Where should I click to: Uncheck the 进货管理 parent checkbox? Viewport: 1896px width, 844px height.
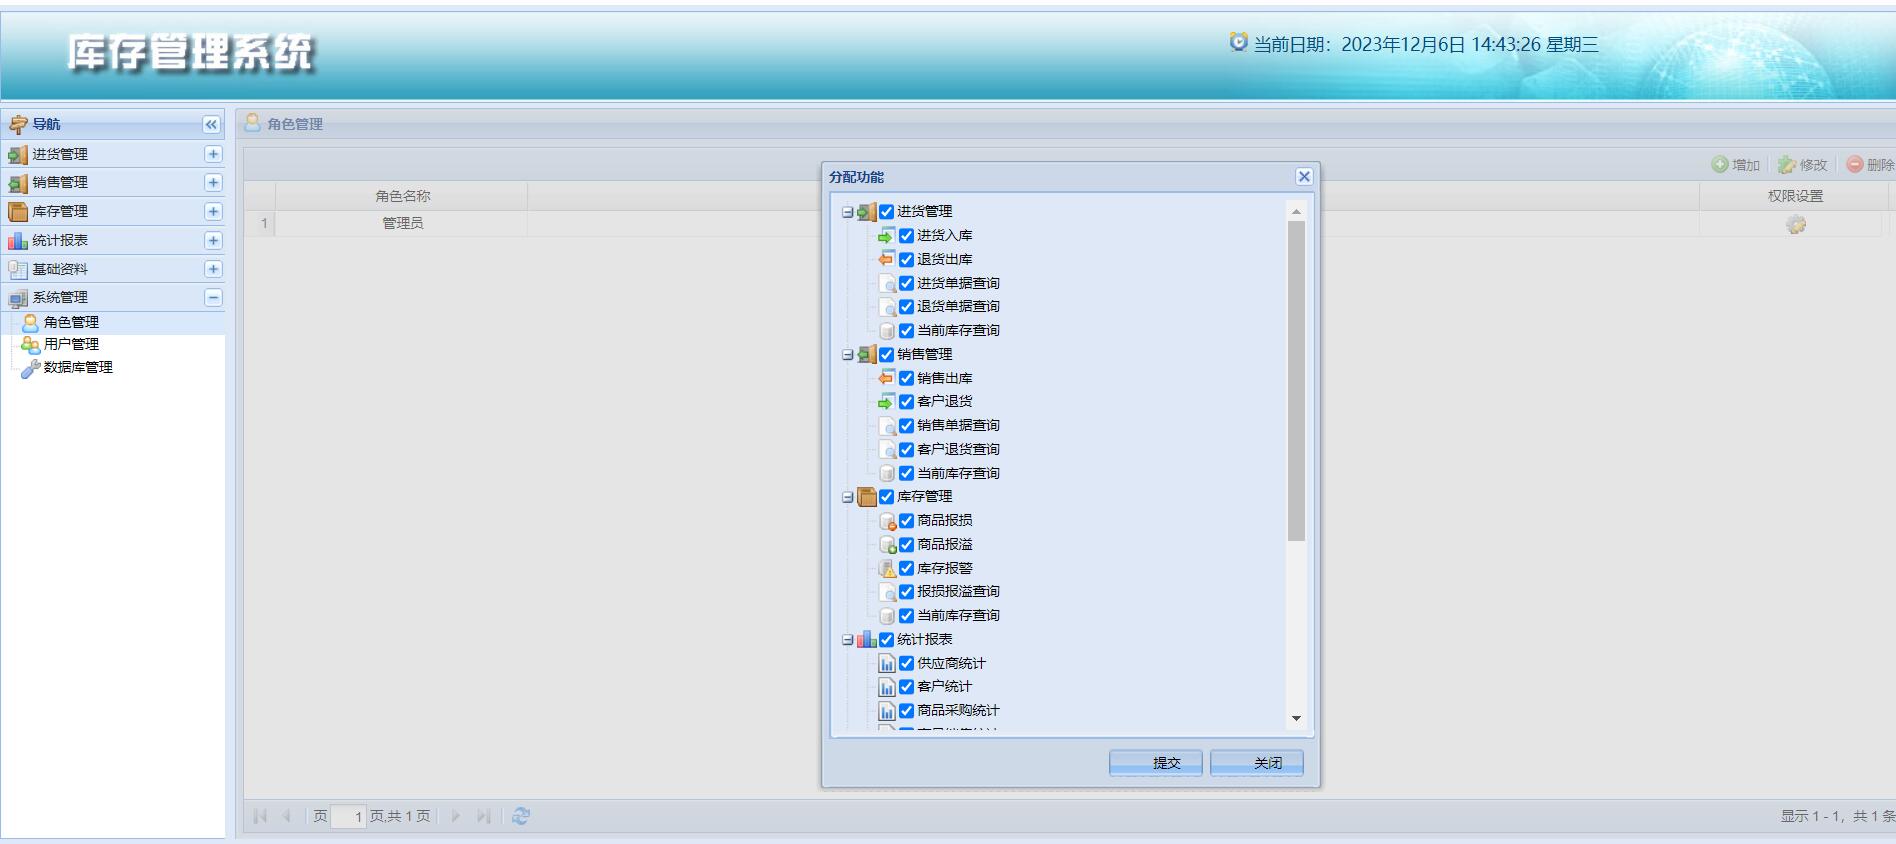(886, 212)
